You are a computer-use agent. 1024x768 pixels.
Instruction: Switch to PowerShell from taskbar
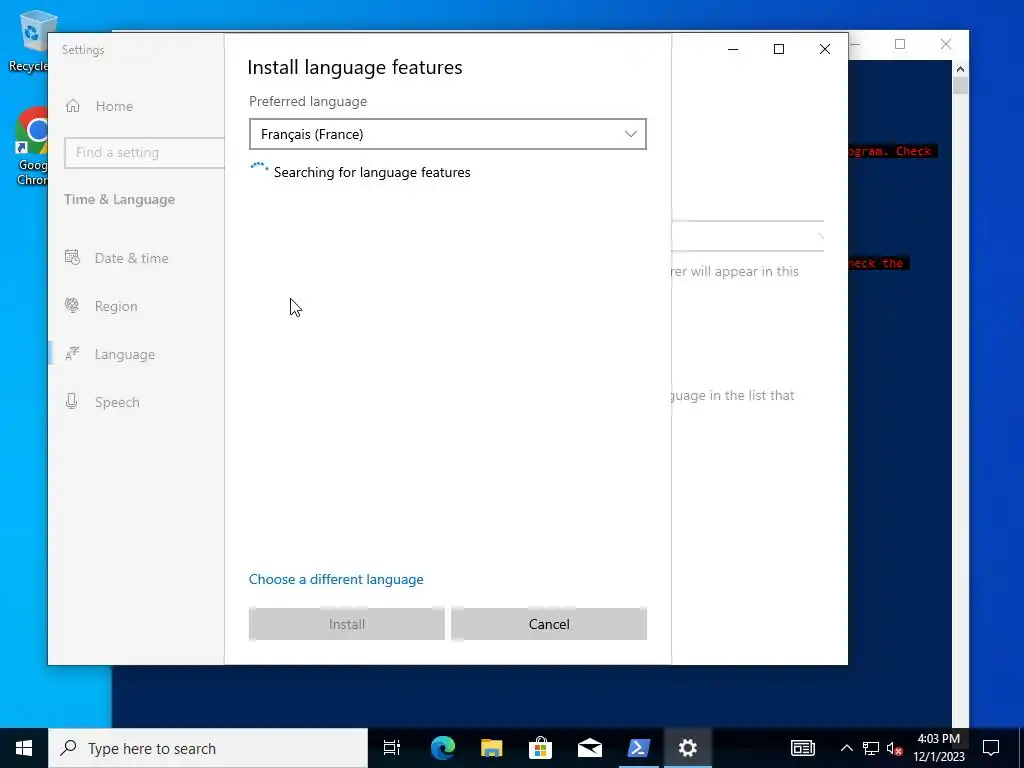coord(638,748)
